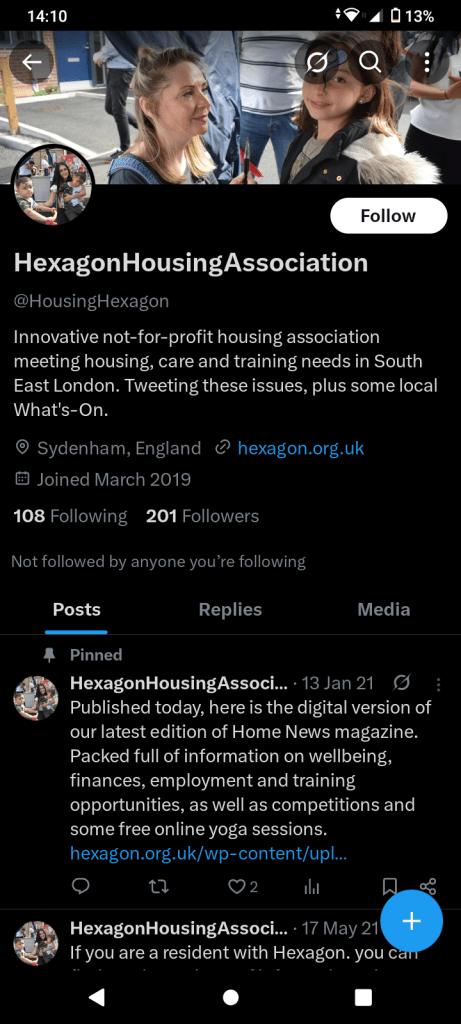Click reply icon on pinned post
The image size is (461, 1024).
80,886
